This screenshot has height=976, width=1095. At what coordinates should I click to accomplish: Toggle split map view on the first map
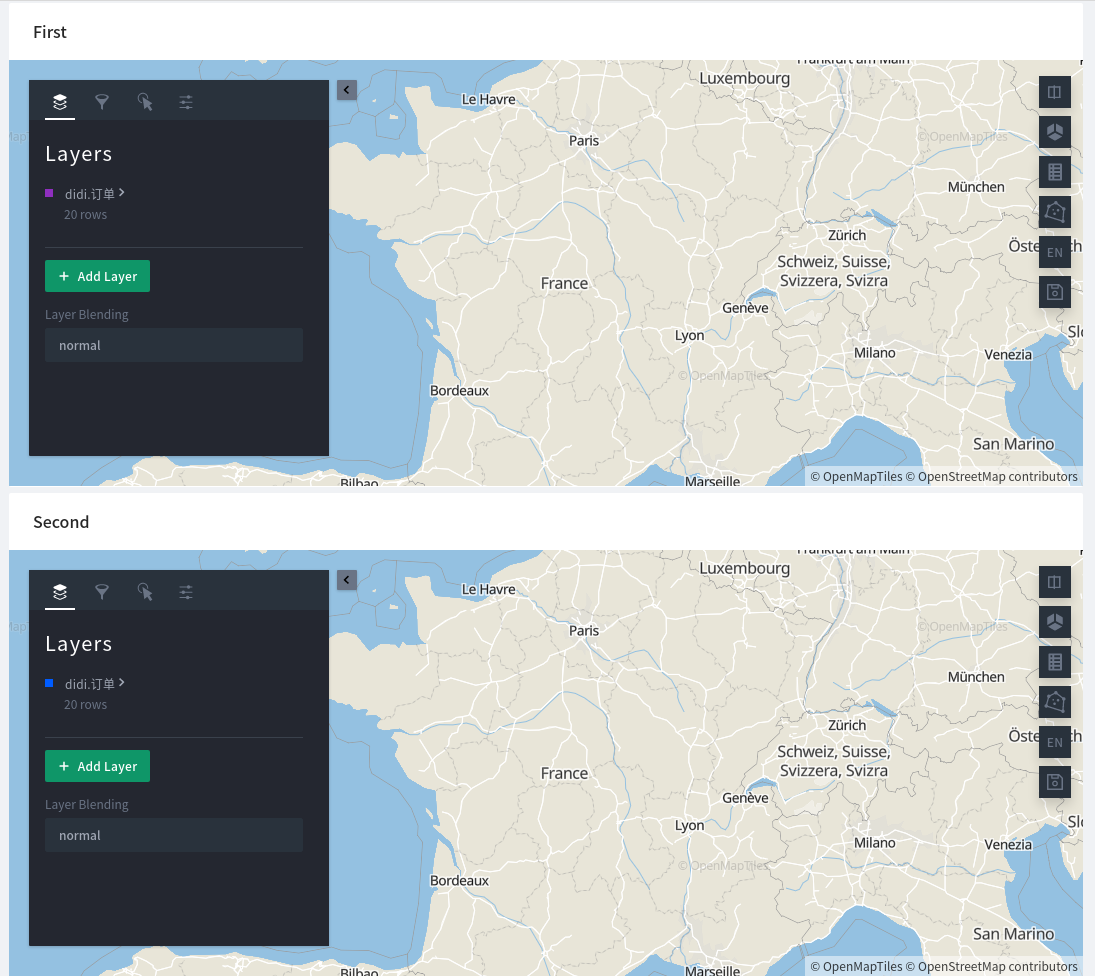pyautogui.click(x=1054, y=91)
